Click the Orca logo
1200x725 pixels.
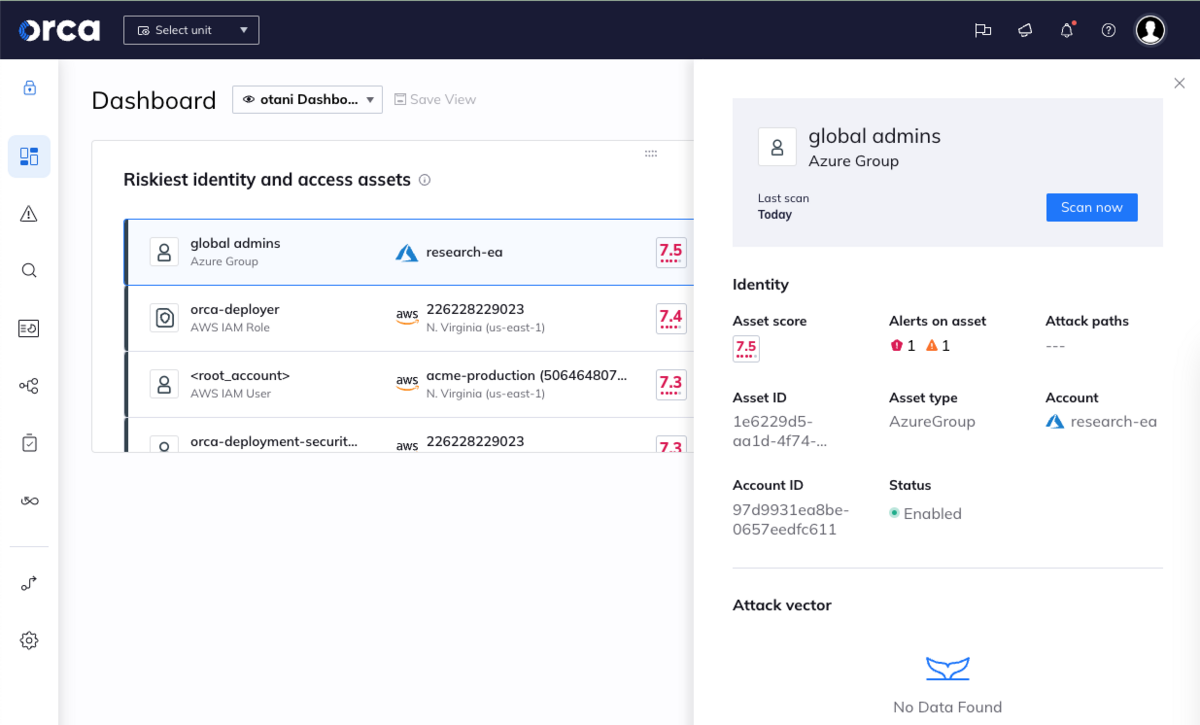pos(59,30)
